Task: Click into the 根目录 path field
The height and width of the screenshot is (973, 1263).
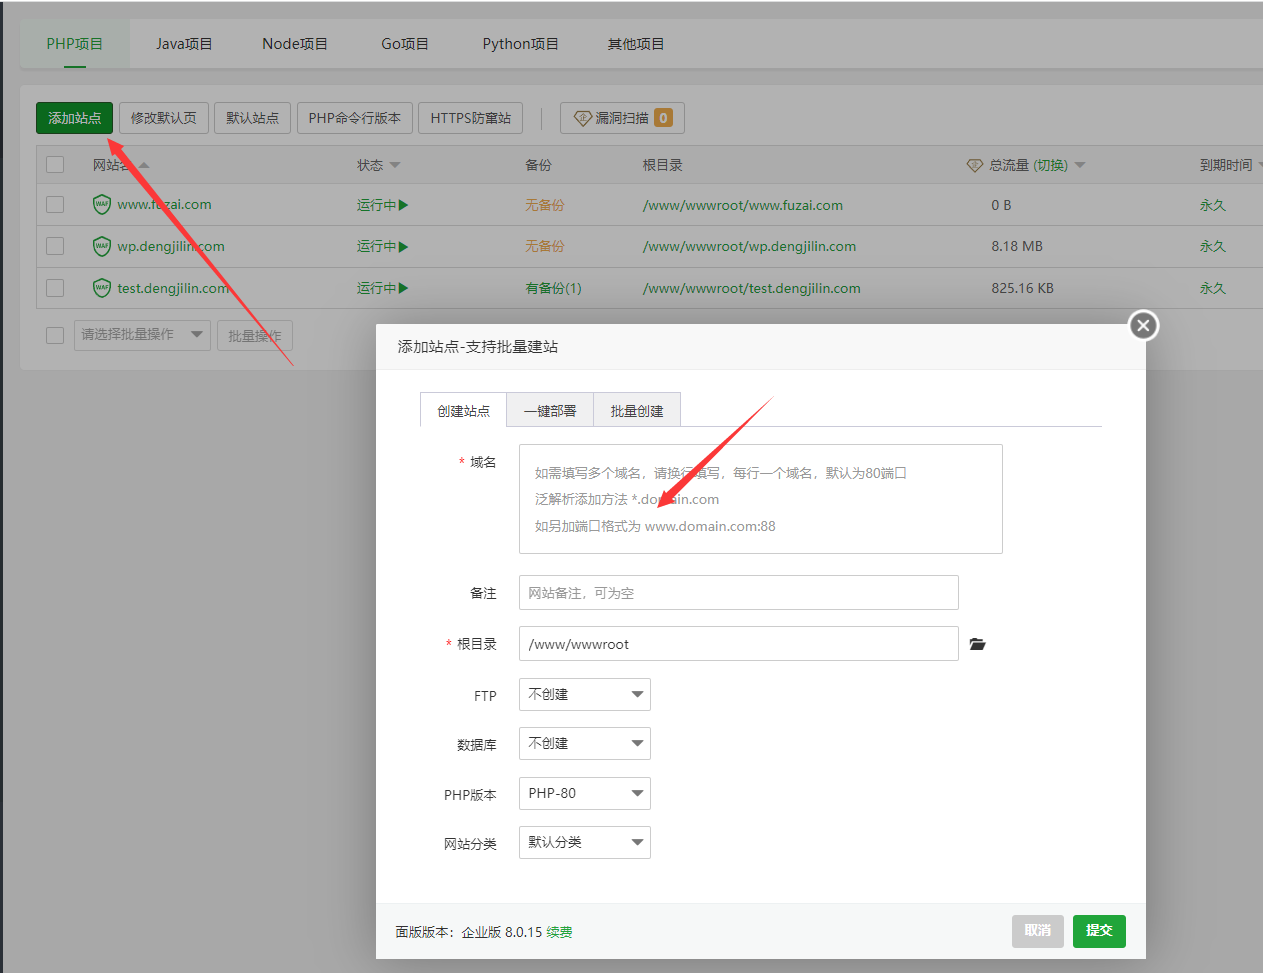Action: (x=739, y=644)
